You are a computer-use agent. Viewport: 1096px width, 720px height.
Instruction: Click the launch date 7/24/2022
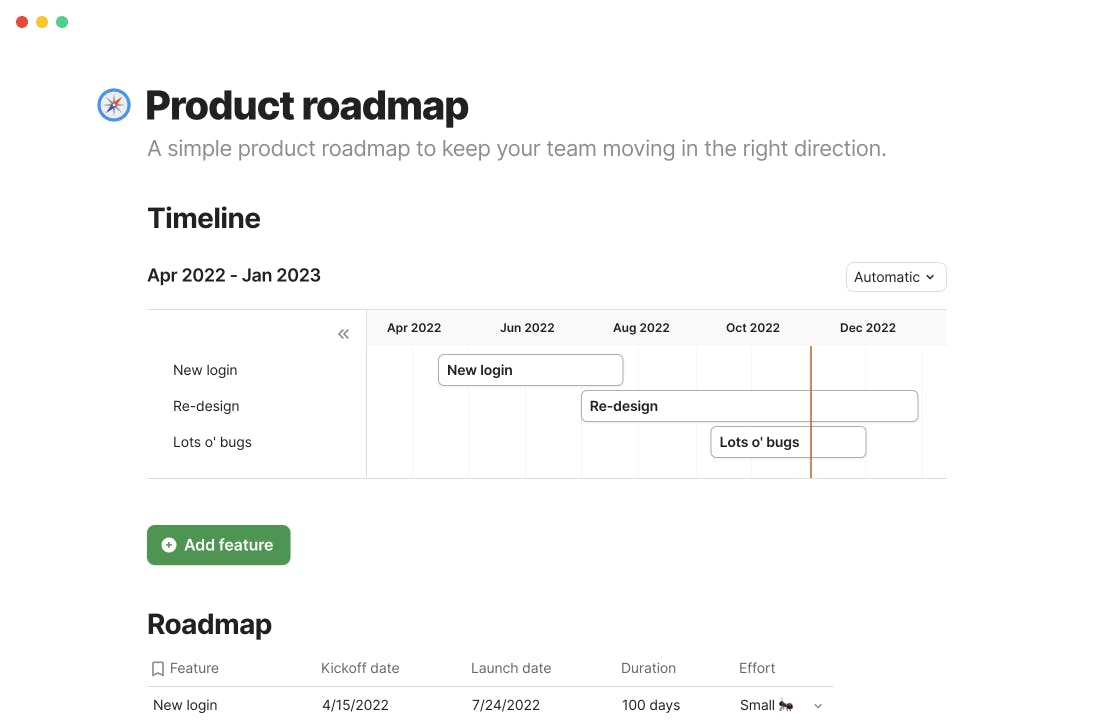[x=505, y=705]
